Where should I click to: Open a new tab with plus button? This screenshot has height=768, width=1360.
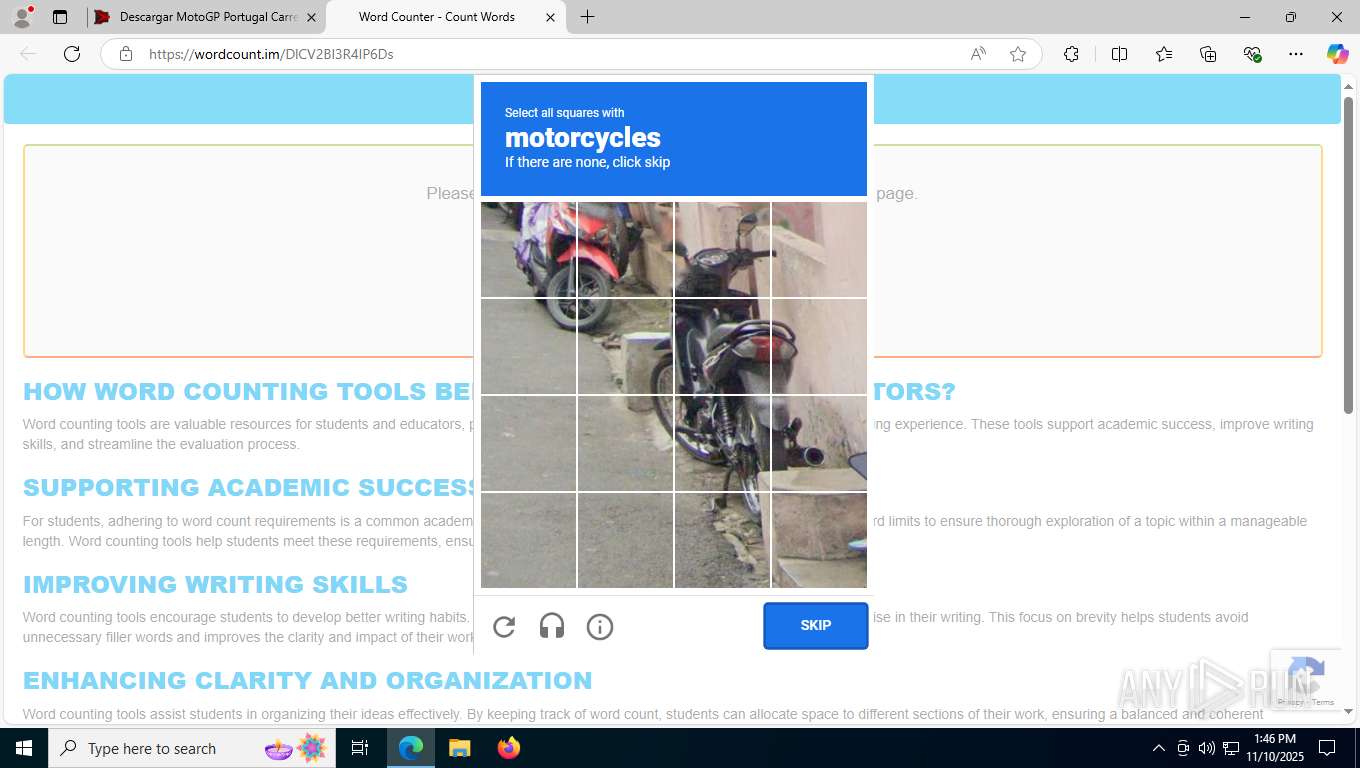(x=587, y=17)
